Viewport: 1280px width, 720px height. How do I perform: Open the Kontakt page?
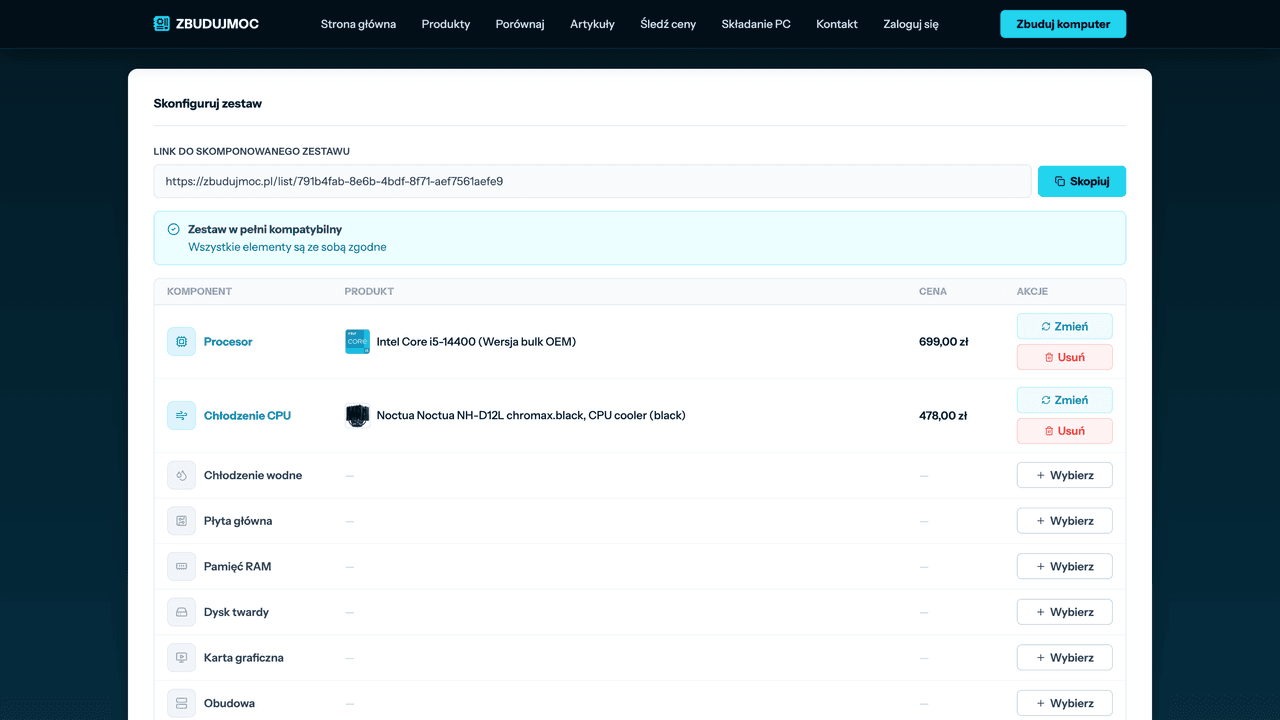tap(837, 24)
